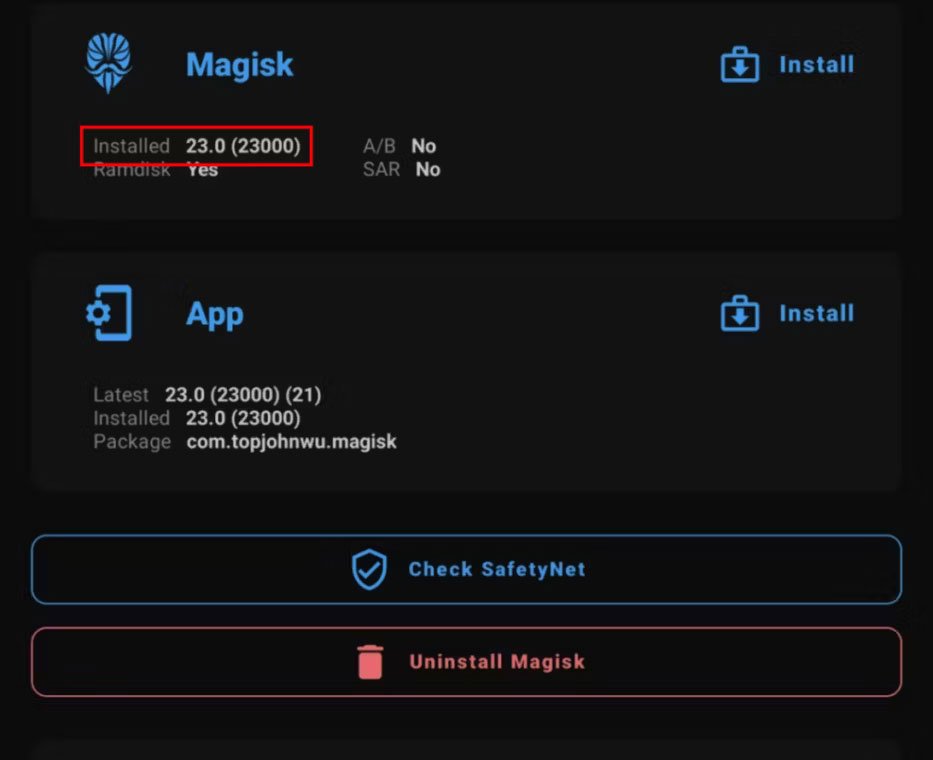933x760 pixels.
Task: Click the App card's Installed 23.0 (23000) text
Action: pyautogui.click(x=197, y=418)
